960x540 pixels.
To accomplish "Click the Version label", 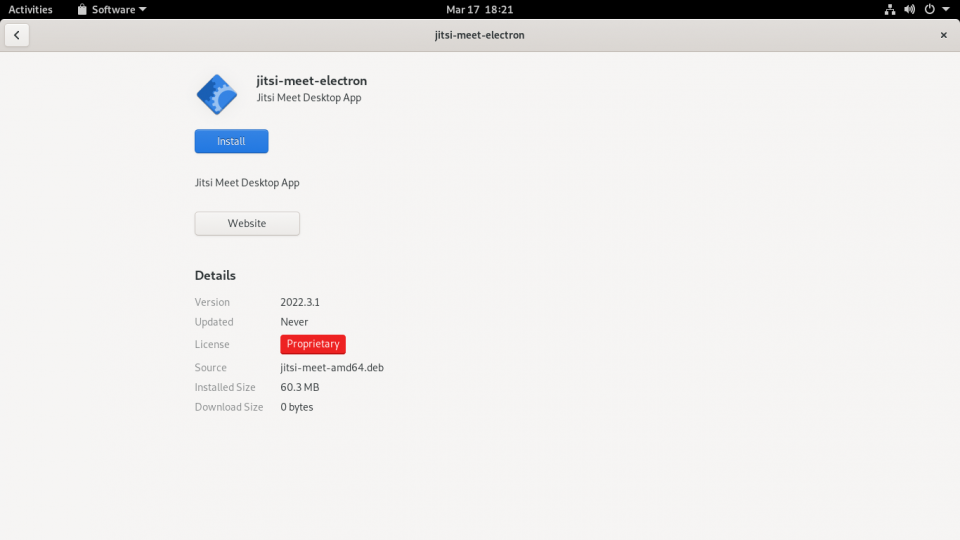I will [212, 302].
